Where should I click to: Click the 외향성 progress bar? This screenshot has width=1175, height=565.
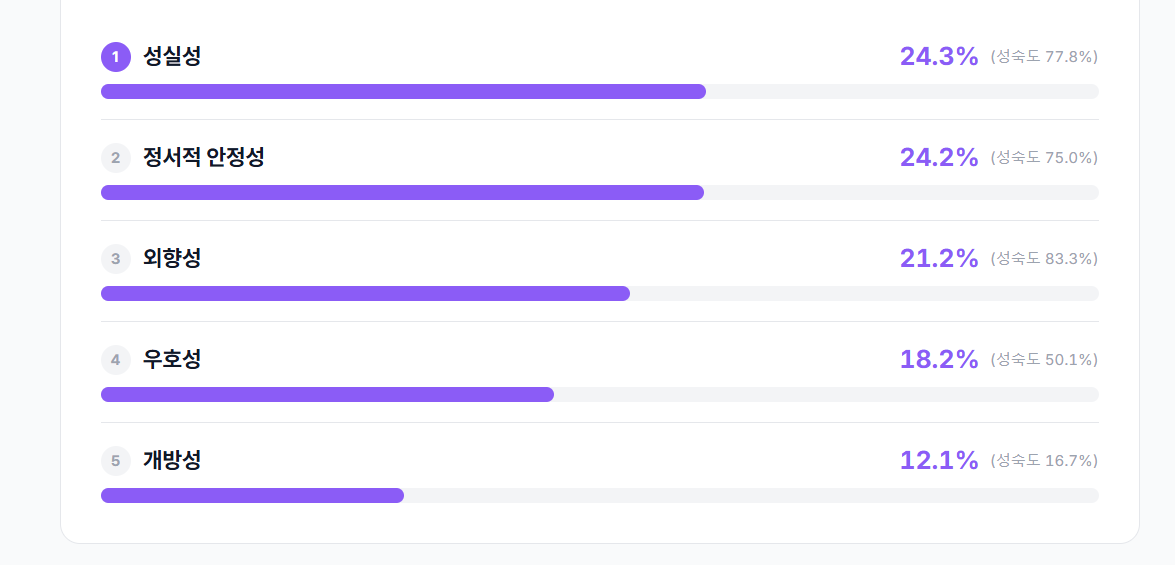600,294
